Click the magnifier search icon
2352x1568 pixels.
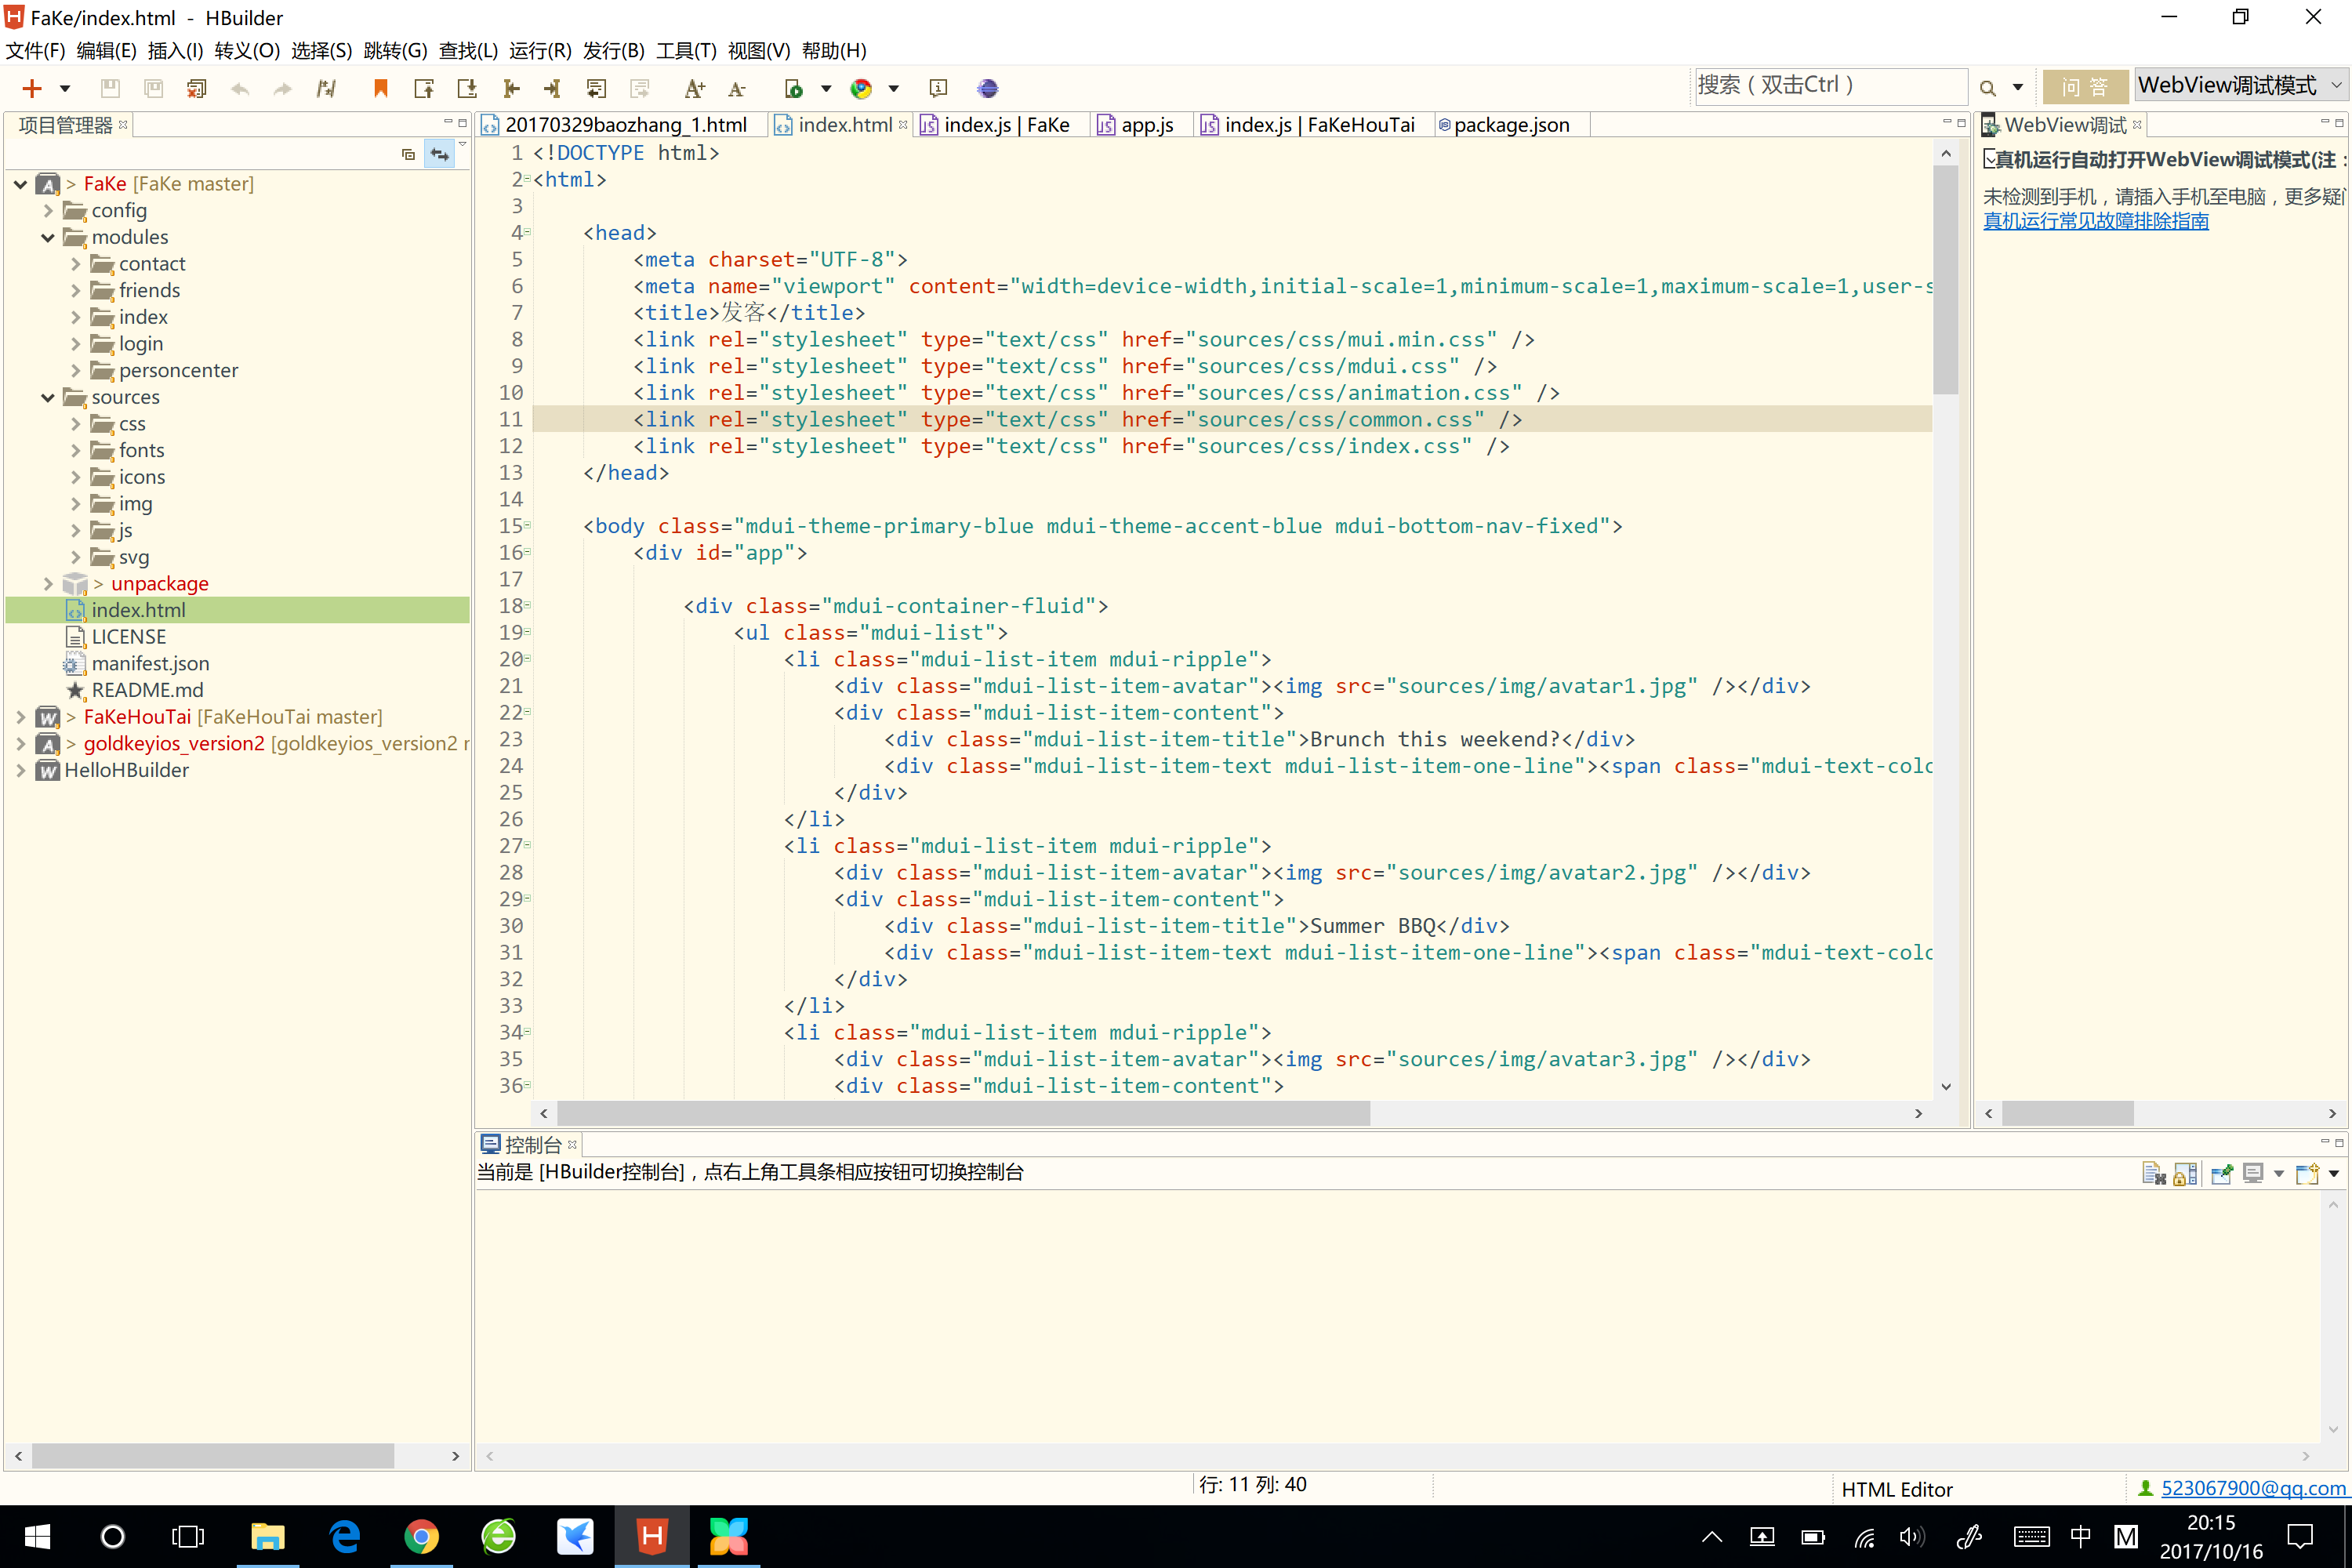(1987, 89)
